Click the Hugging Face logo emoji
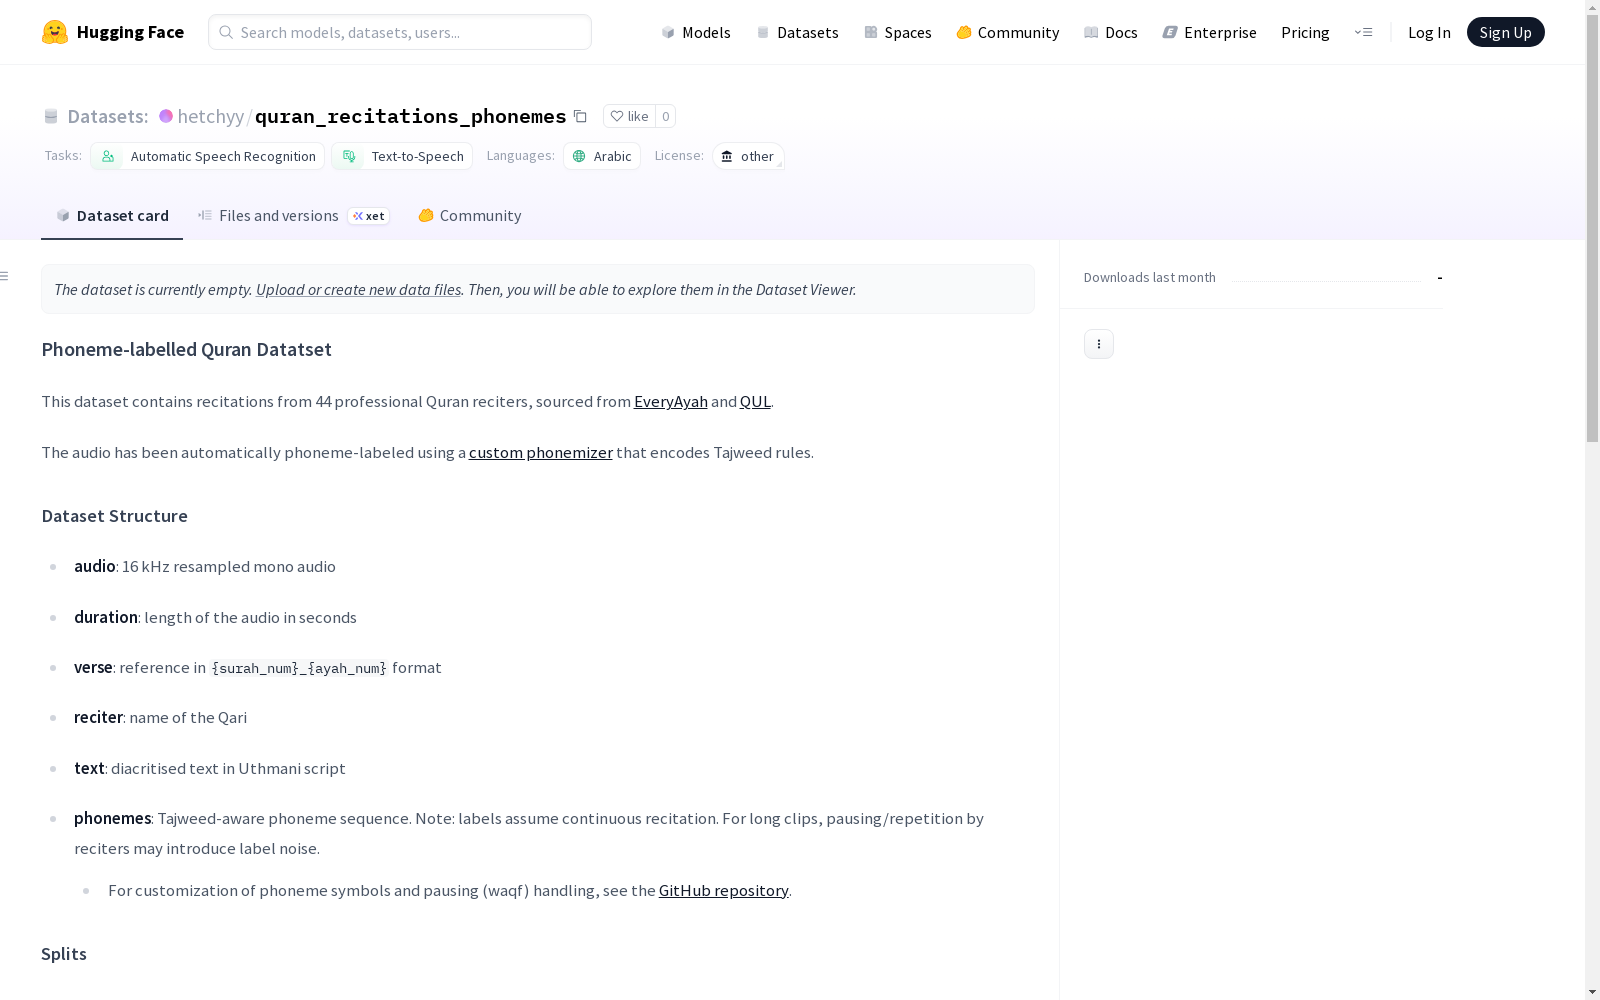This screenshot has width=1600, height=1000. pos(55,32)
